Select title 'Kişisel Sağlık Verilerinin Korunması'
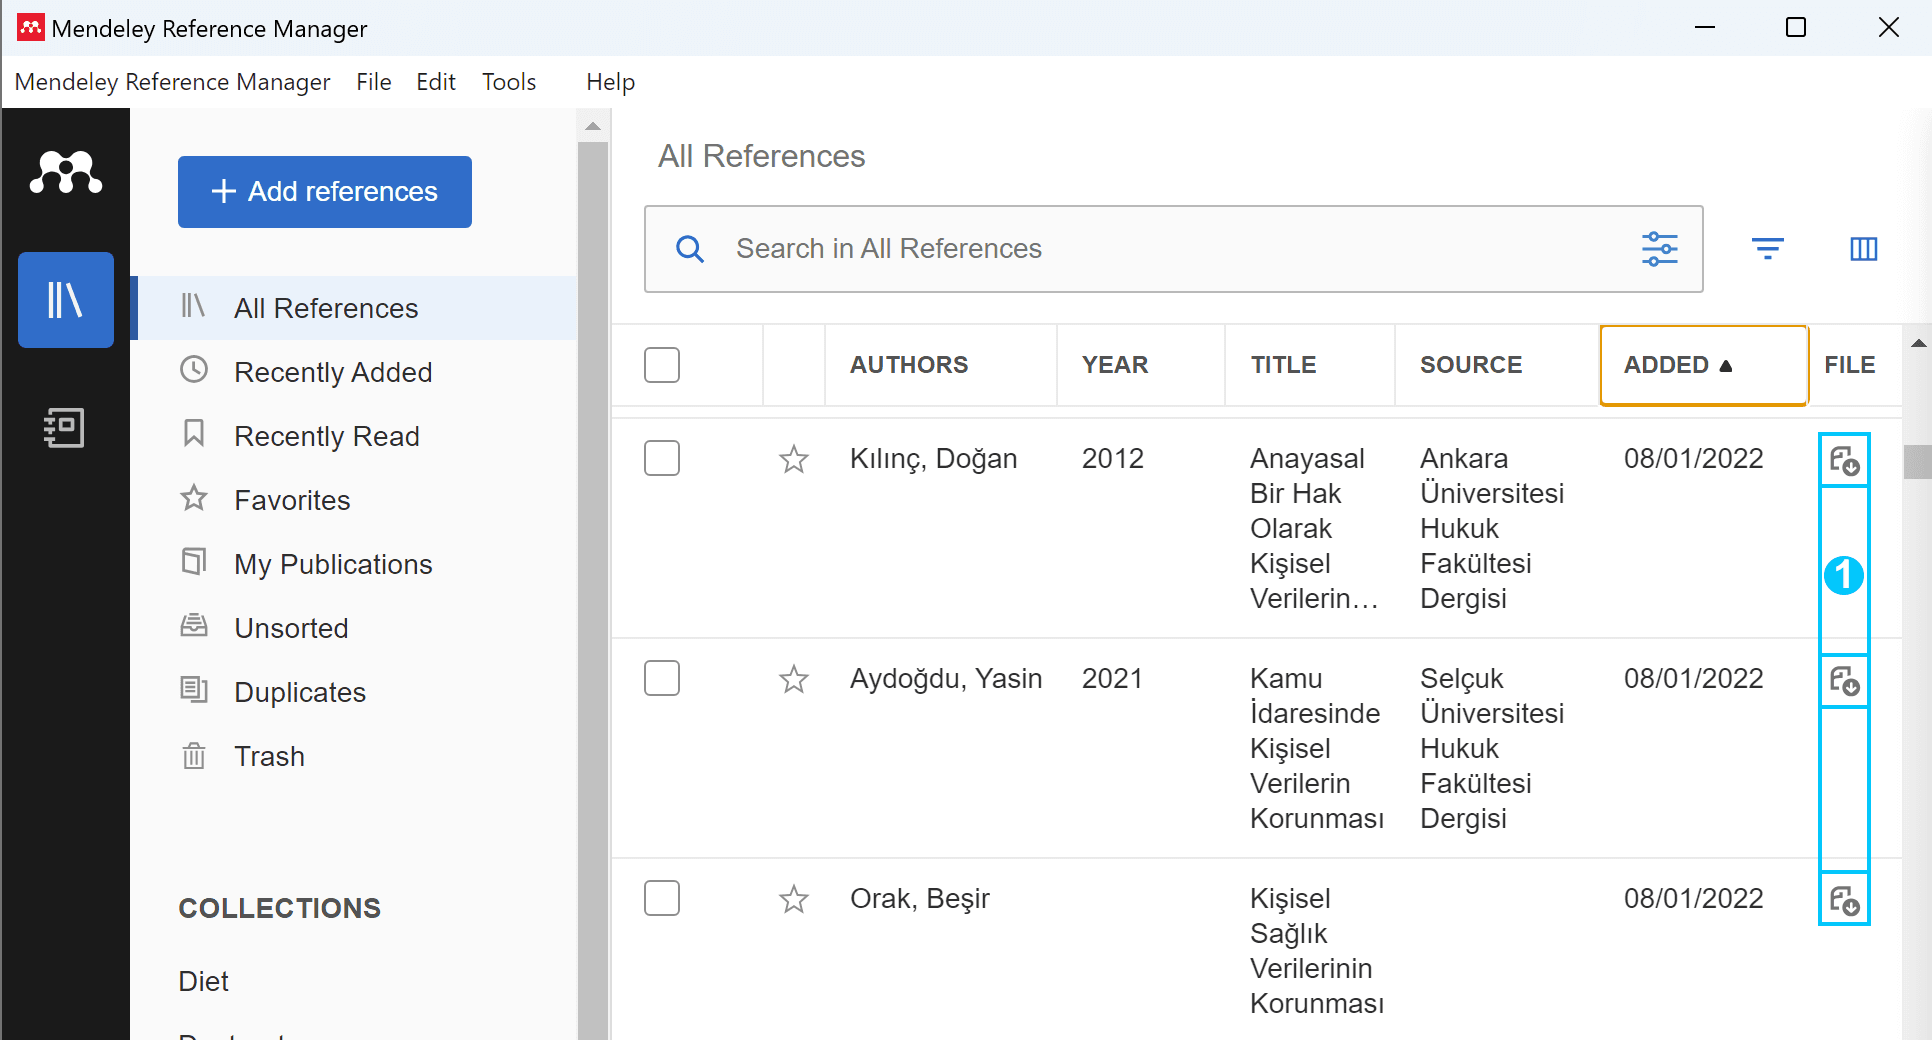 click(1317, 951)
